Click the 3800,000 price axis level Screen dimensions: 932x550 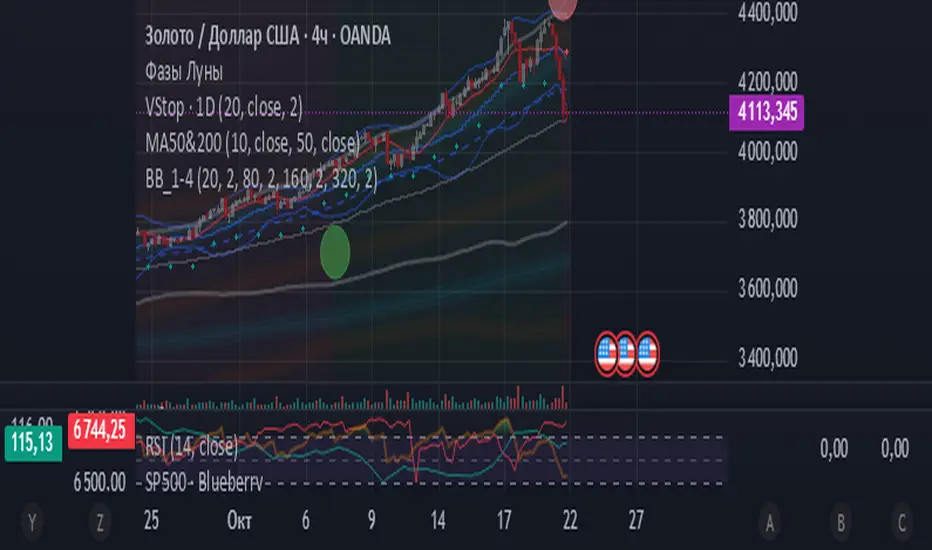(x=767, y=219)
